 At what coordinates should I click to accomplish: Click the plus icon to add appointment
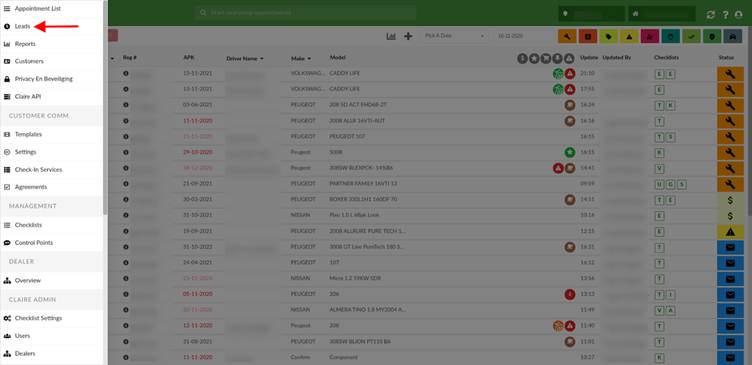pos(408,36)
